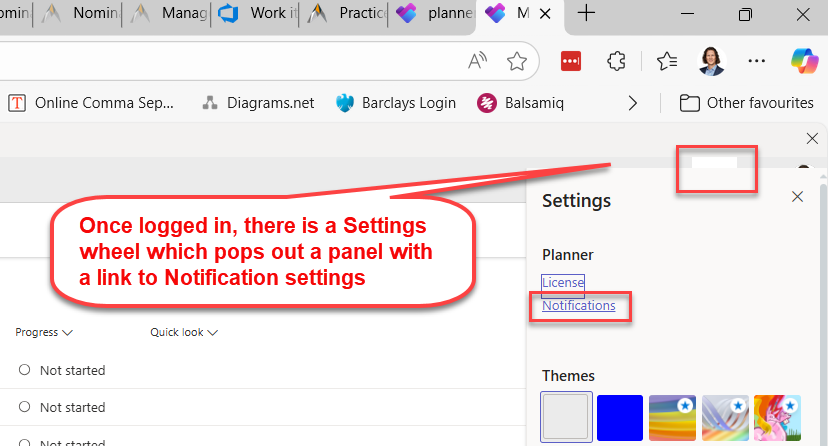Open Online Comma Sep... bookmark

91,103
